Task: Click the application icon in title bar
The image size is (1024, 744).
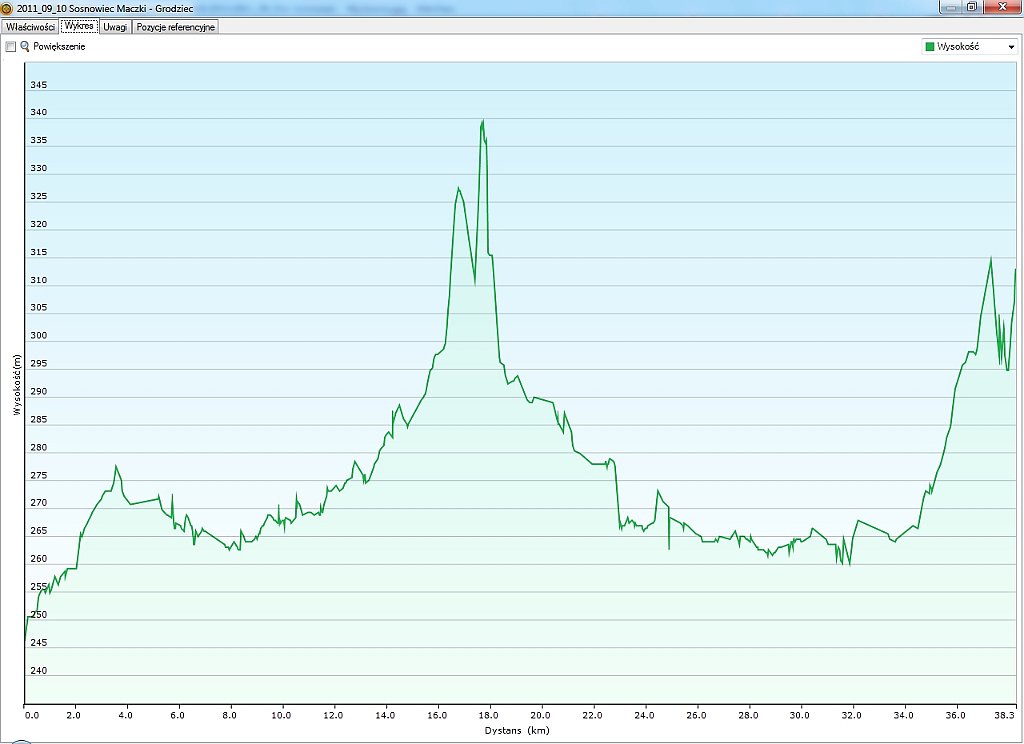Action: point(8,7)
